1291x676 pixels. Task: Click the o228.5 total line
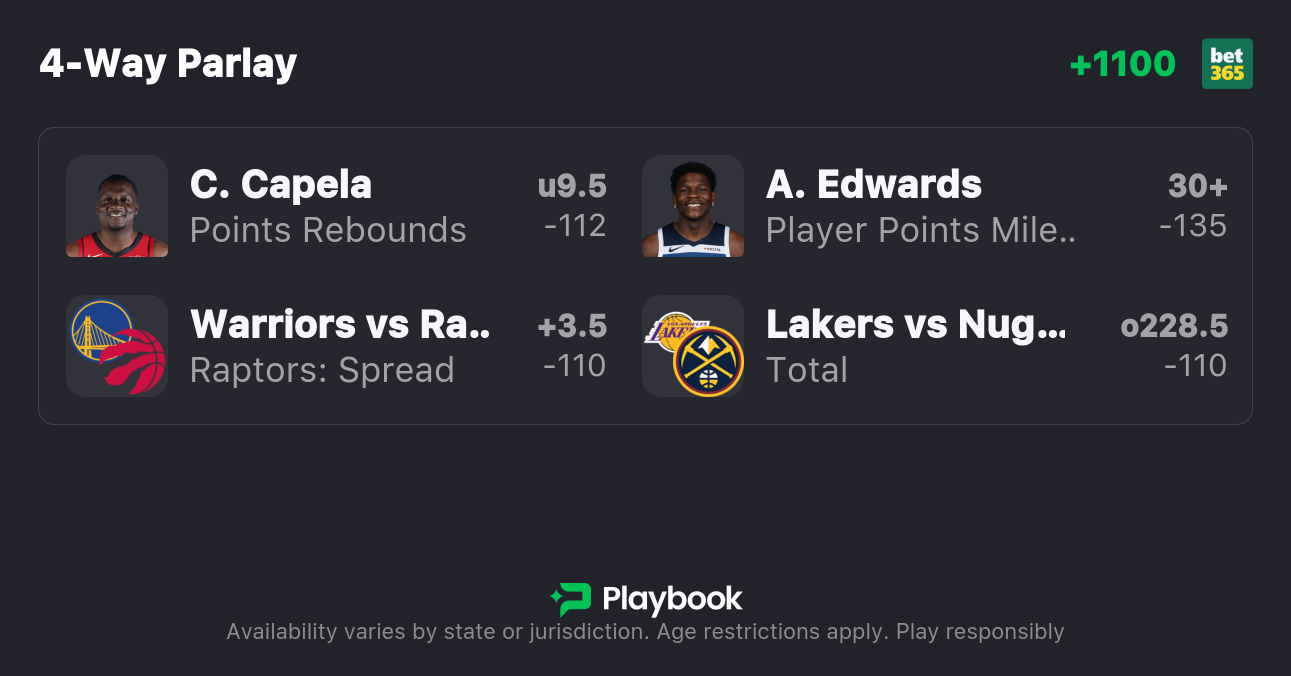[1174, 327]
